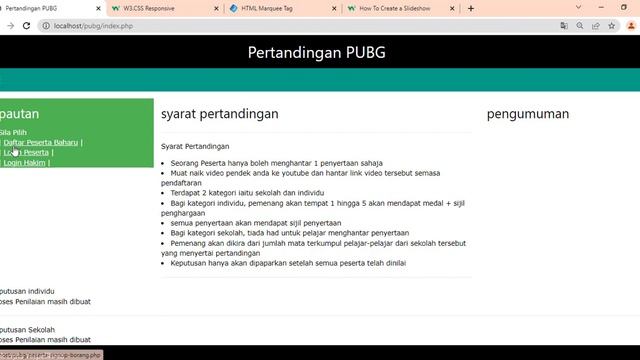Image resolution: width=640 pixels, height=360 pixels.
Task: Open the translate page icon
Action: 564,26
